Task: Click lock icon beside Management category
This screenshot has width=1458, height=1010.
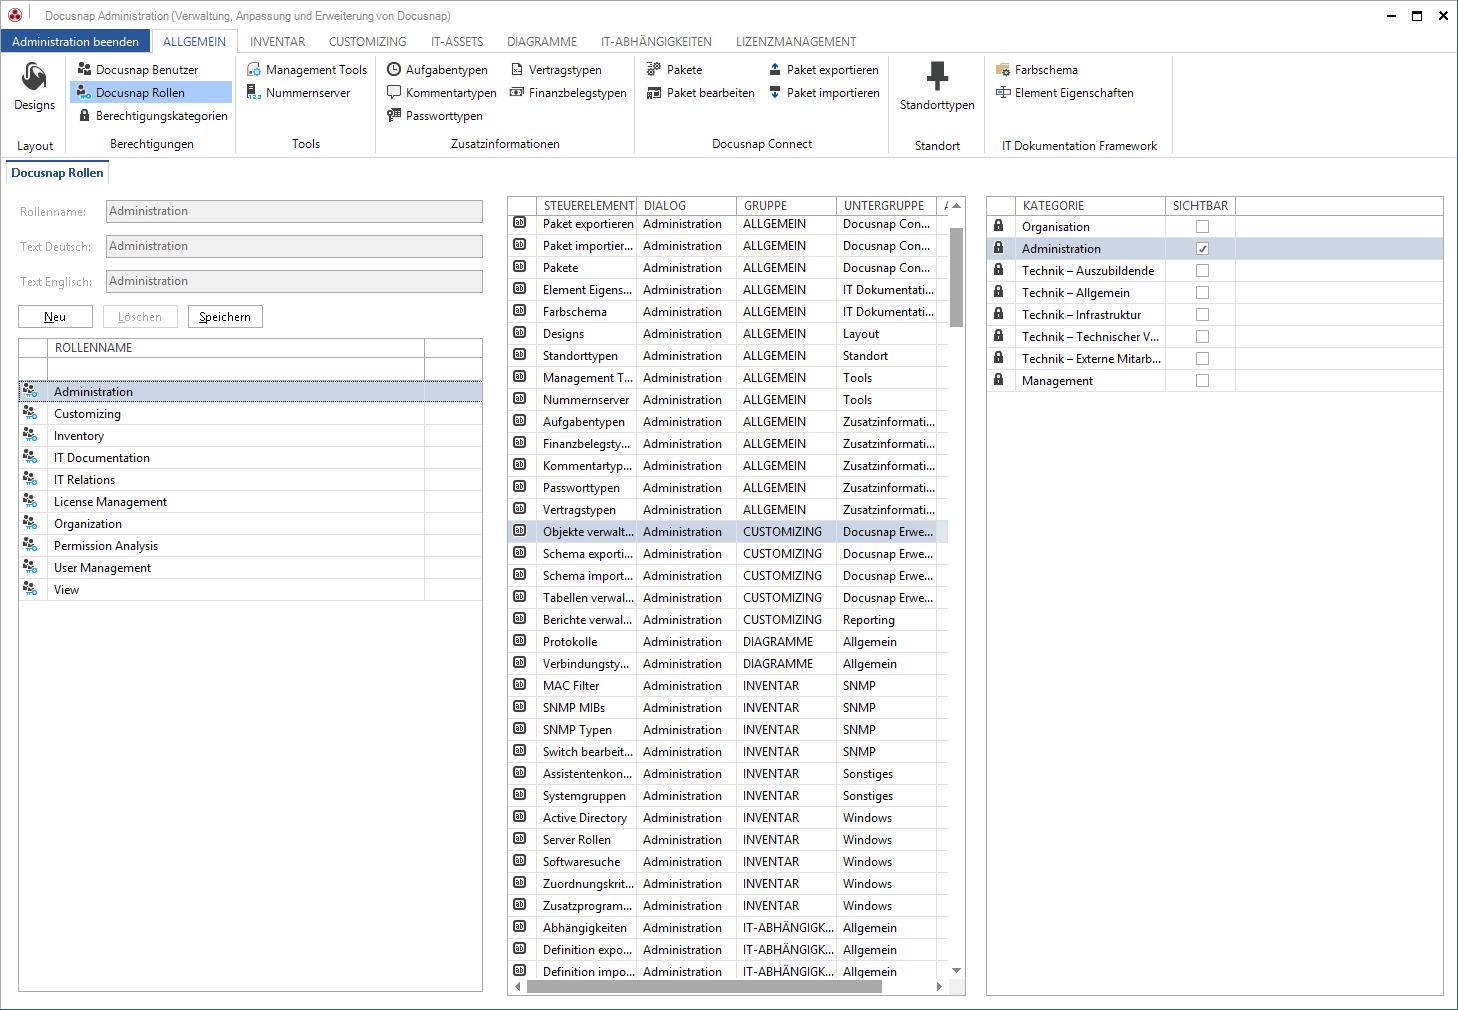Action: tap(998, 380)
